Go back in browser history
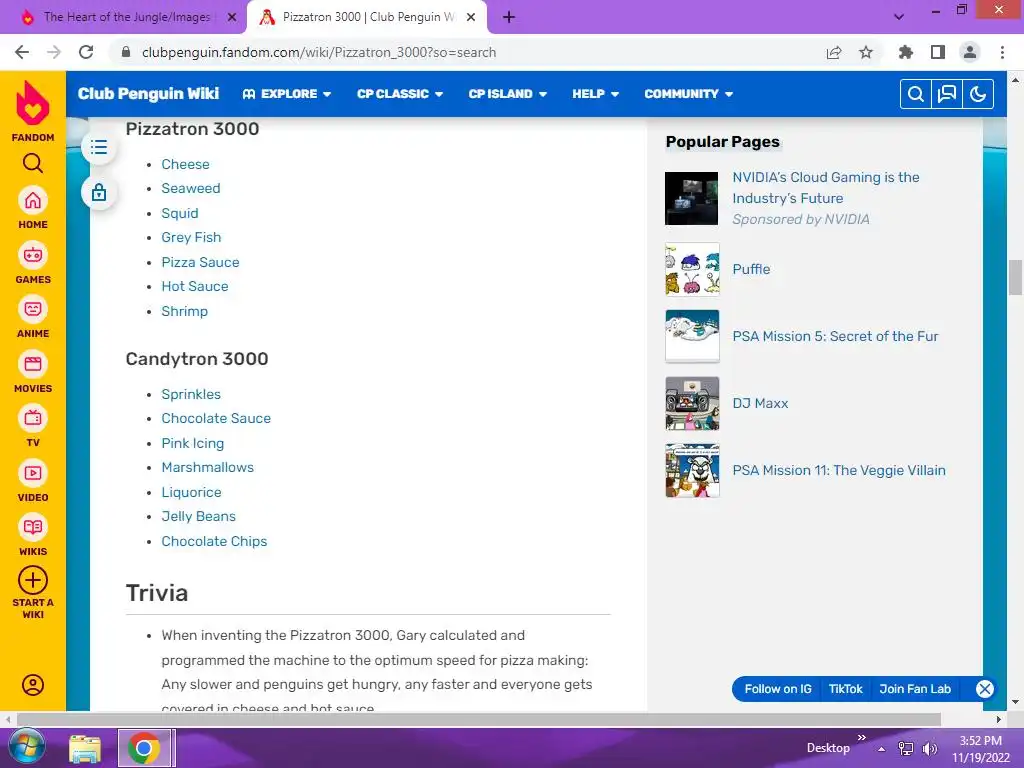1024x768 pixels. point(22,52)
